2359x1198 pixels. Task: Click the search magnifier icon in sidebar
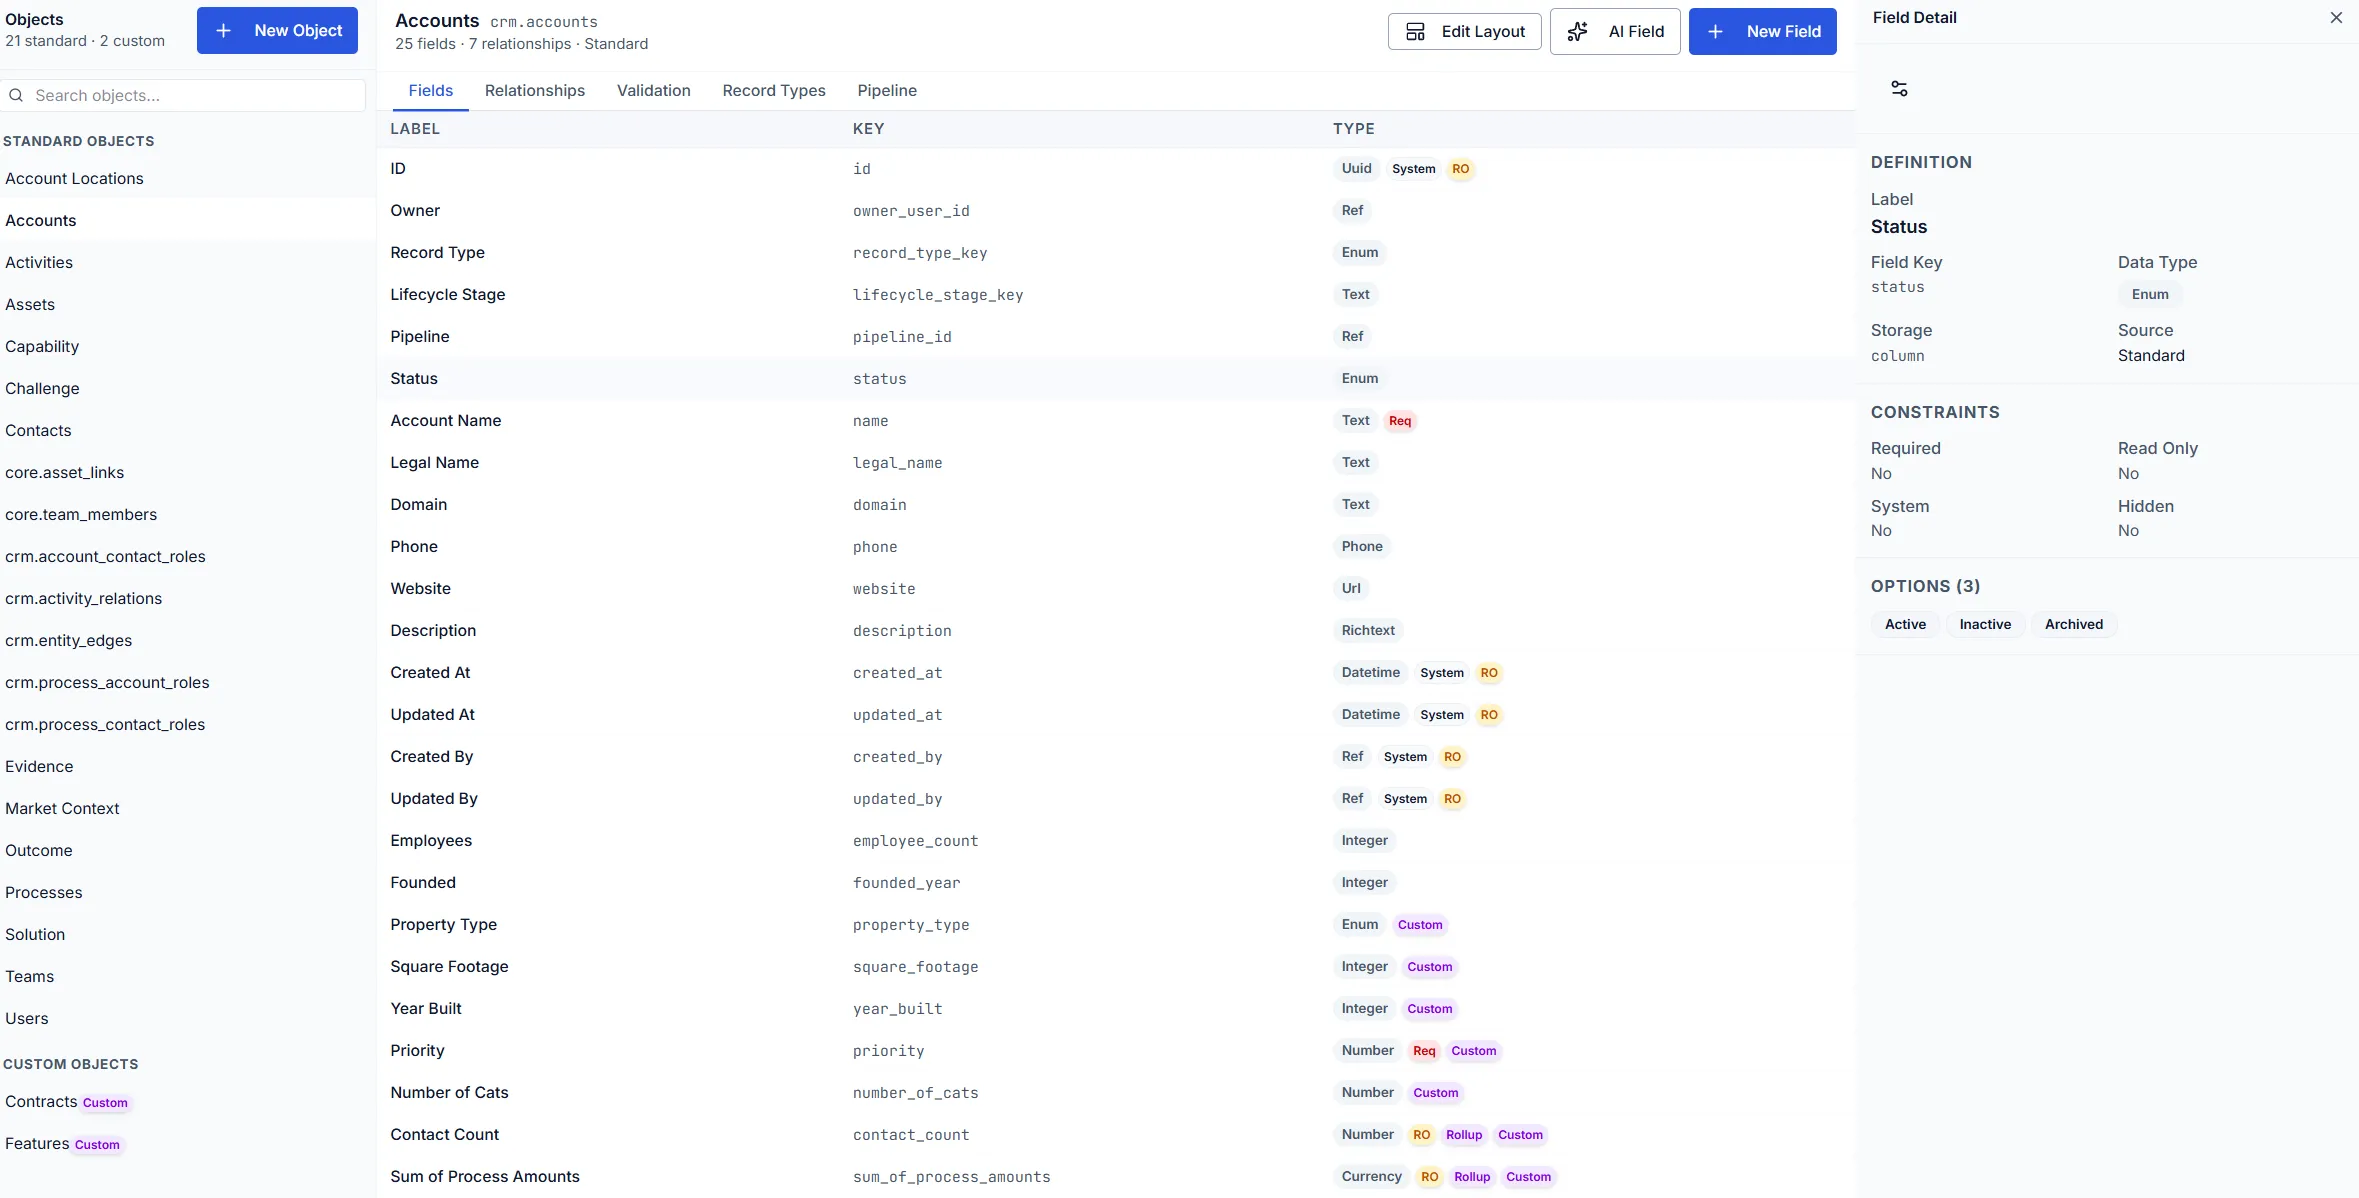click(16, 94)
